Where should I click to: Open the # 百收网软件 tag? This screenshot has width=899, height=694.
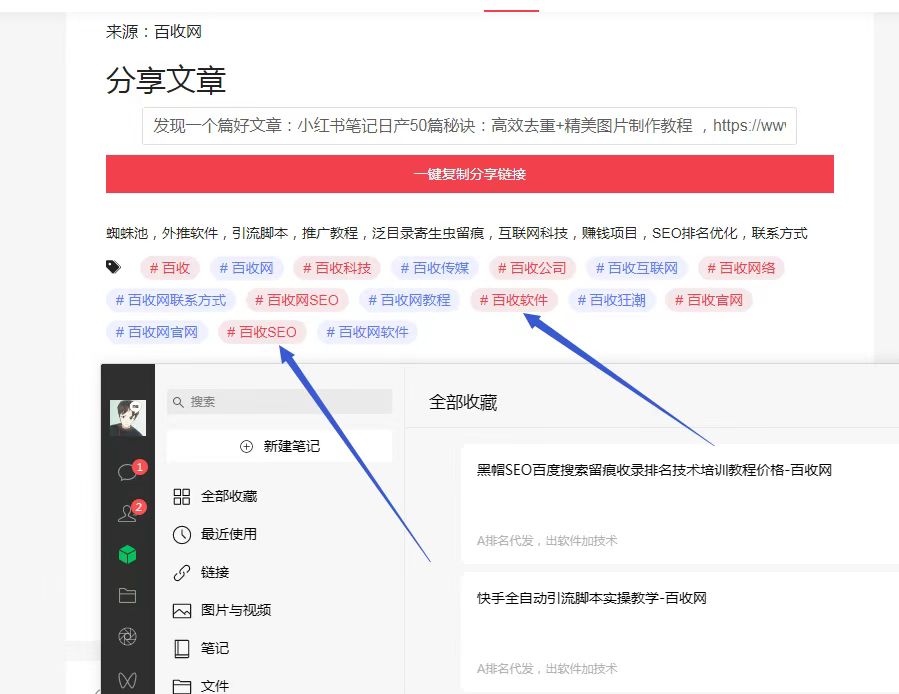click(368, 332)
